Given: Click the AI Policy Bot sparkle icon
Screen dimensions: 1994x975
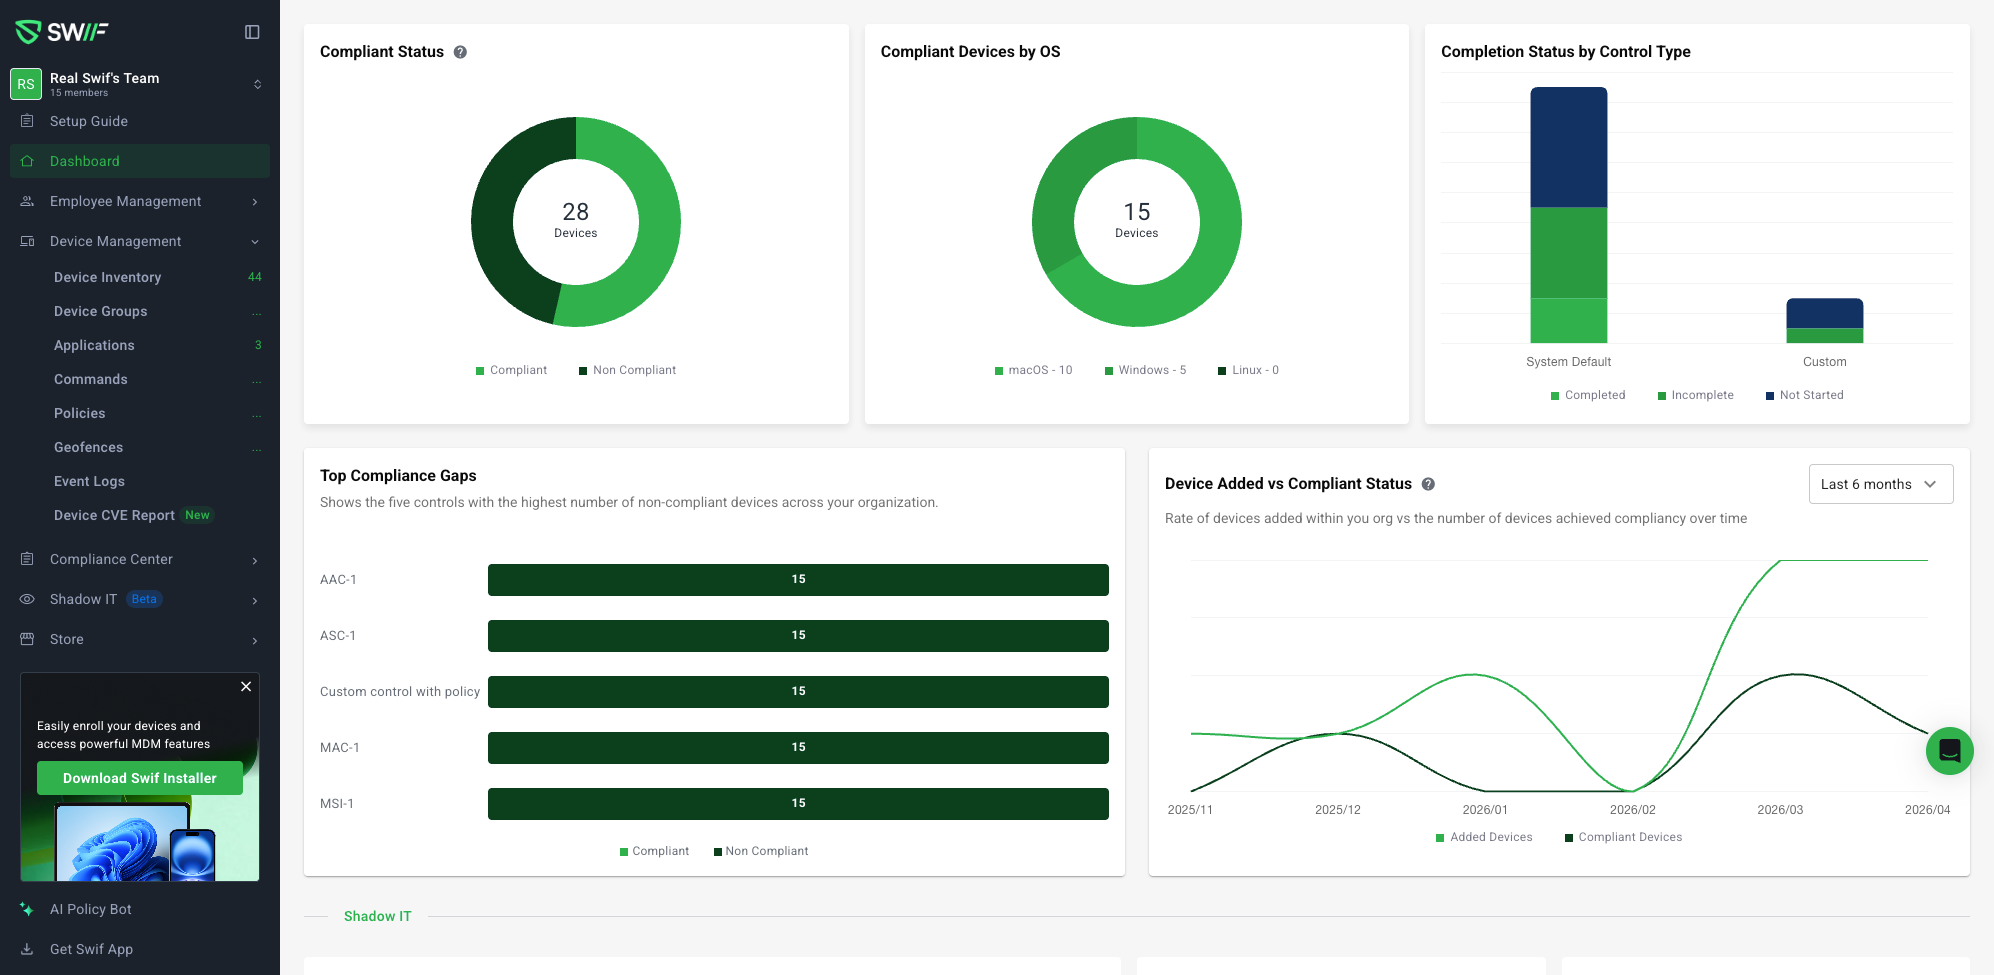Looking at the screenshot, I should click(x=27, y=909).
